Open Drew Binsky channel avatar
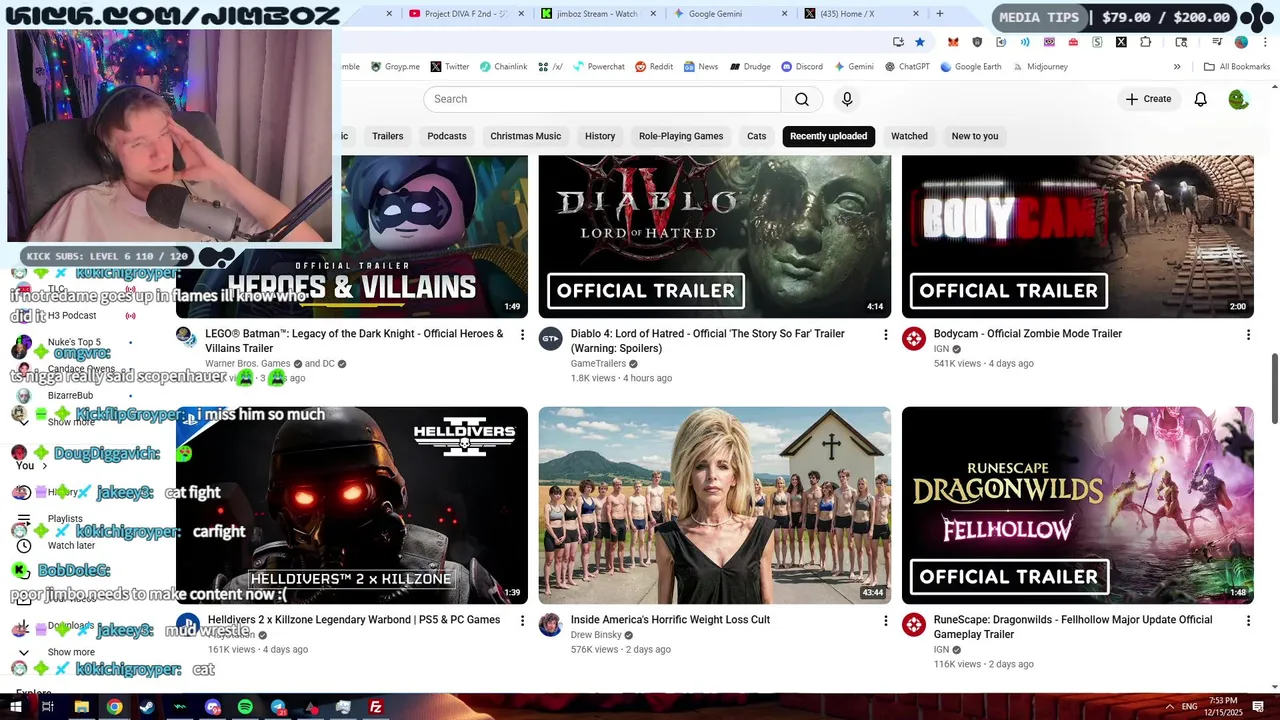 (550, 625)
